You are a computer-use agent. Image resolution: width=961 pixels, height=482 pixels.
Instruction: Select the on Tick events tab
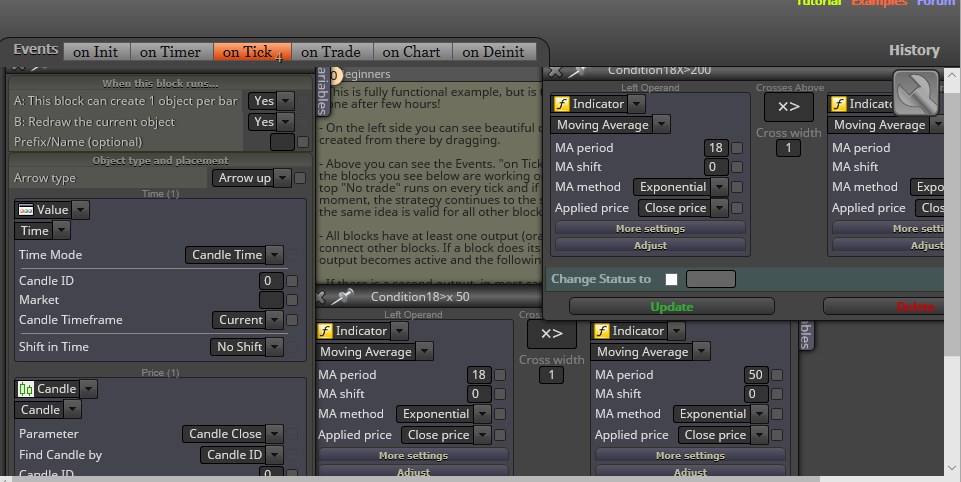(x=252, y=52)
